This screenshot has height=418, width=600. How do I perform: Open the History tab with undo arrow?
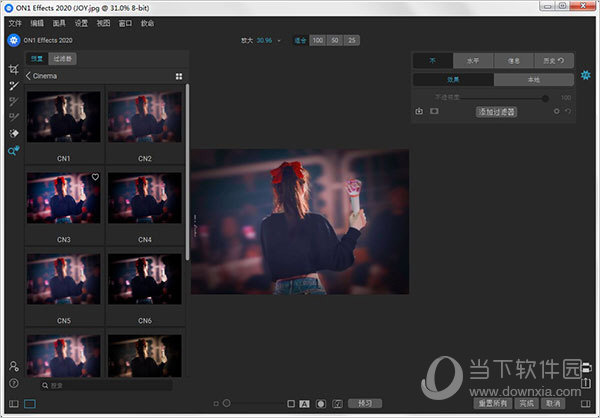click(x=554, y=60)
